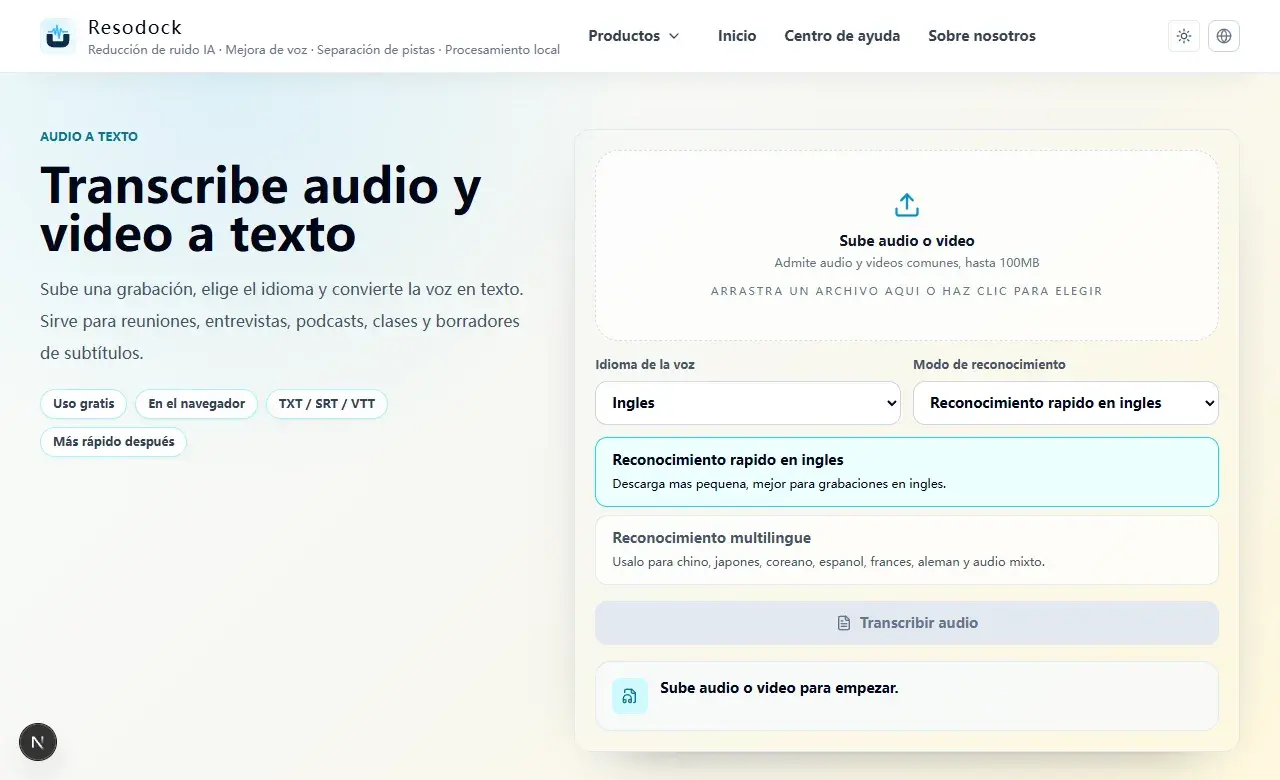Click the 'Transcribe audio y video a texto' heading
The width and height of the screenshot is (1280, 780).
(x=261, y=209)
